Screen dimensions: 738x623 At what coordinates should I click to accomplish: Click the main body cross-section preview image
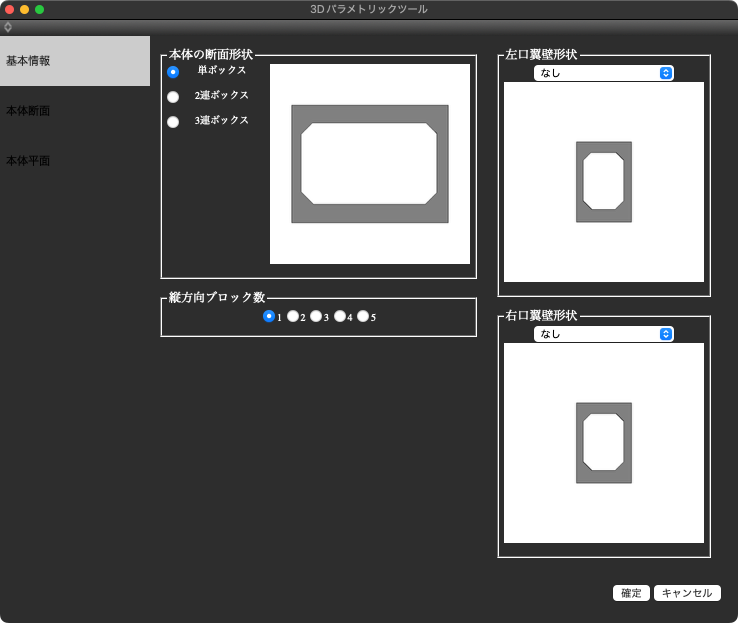(369, 164)
